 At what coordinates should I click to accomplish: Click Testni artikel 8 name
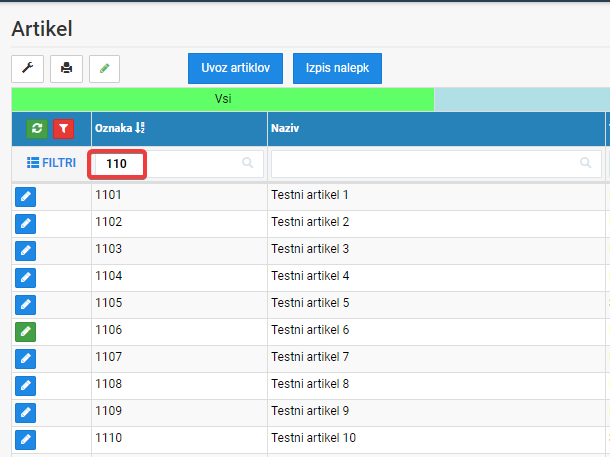pos(310,384)
